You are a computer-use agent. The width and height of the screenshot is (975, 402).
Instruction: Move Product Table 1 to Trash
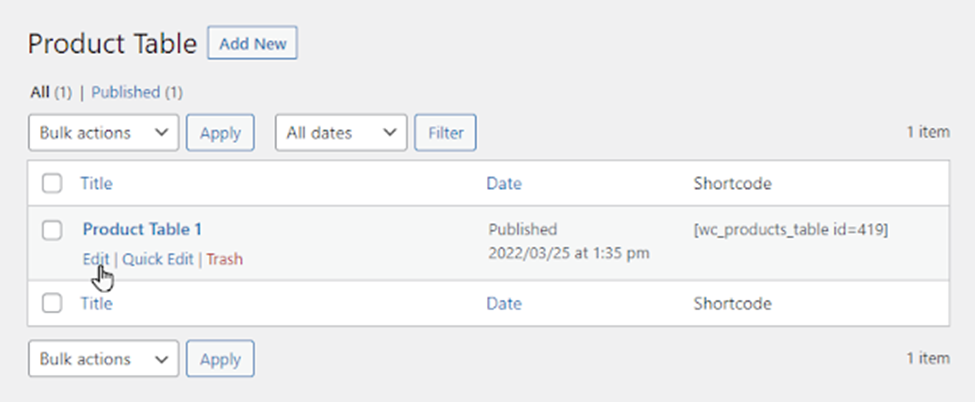pyautogui.click(x=224, y=259)
